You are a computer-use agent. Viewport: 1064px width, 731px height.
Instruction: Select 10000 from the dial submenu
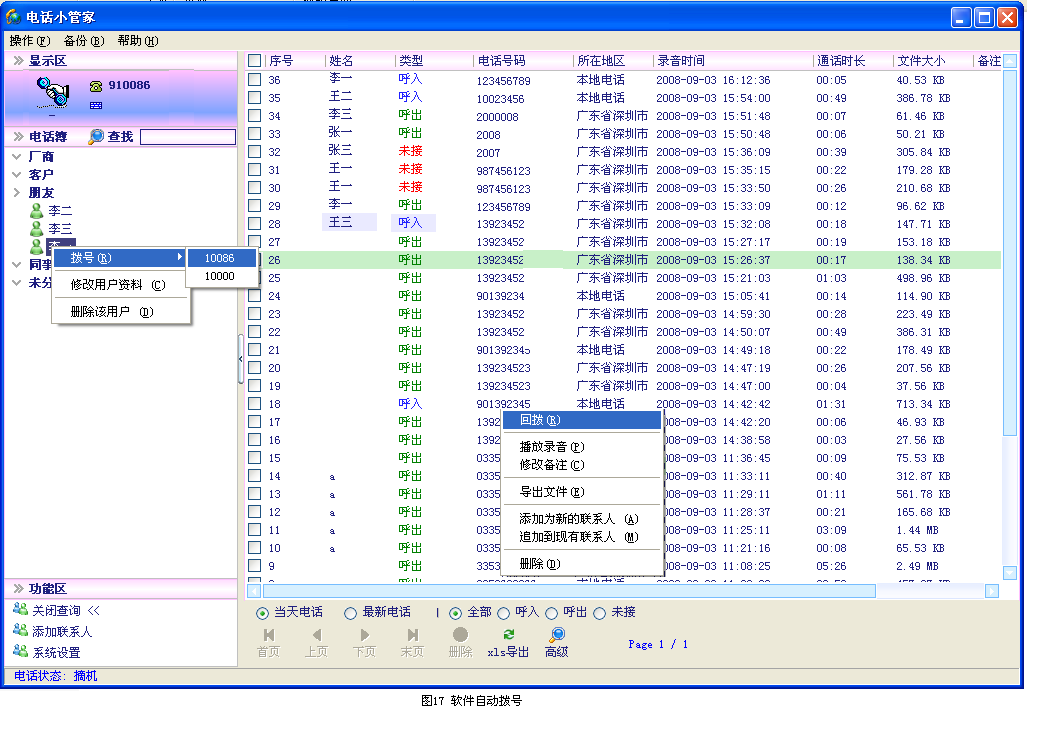point(219,276)
